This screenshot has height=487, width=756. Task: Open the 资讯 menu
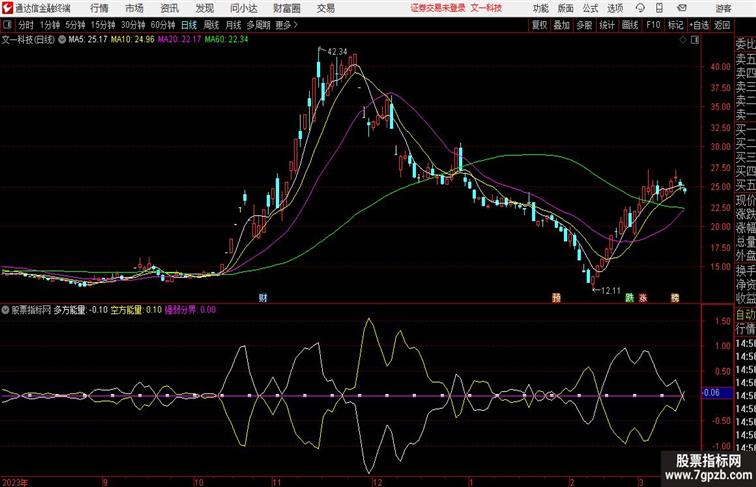coord(170,8)
